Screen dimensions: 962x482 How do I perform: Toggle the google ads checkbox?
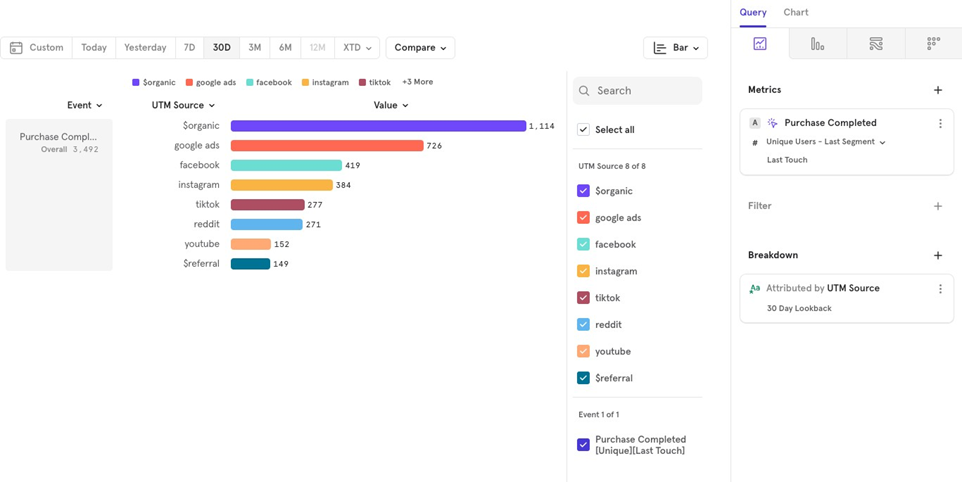(x=584, y=218)
